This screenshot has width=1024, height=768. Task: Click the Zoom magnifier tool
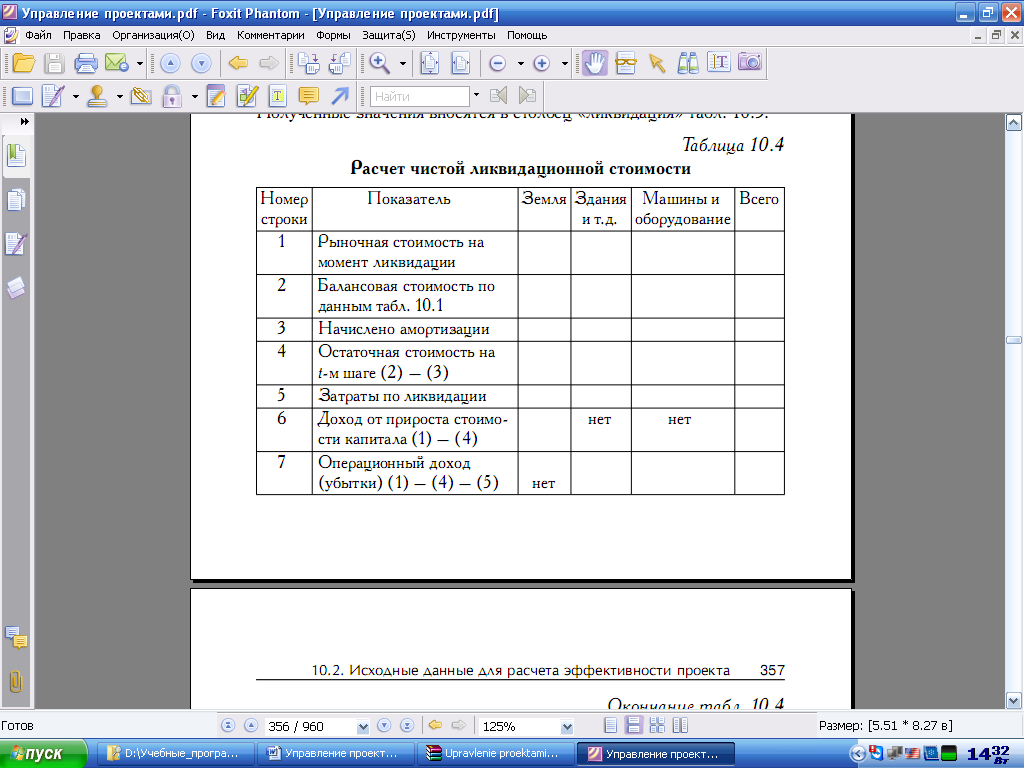[379, 63]
